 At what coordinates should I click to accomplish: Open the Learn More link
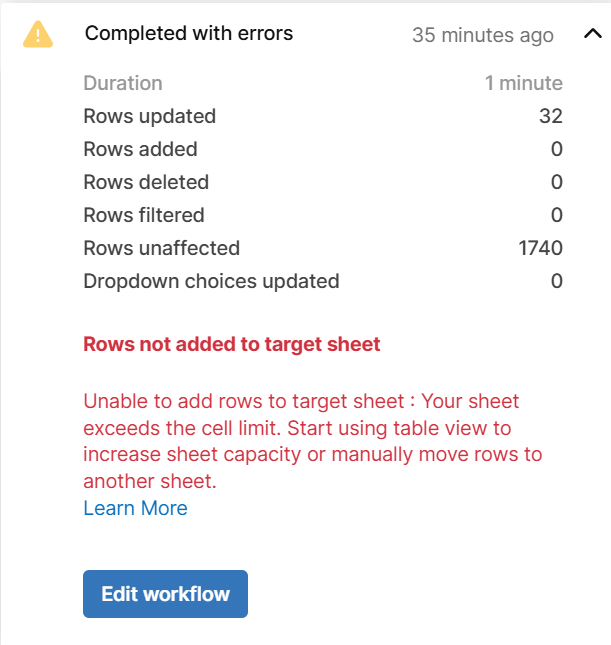[x=135, y=508]
